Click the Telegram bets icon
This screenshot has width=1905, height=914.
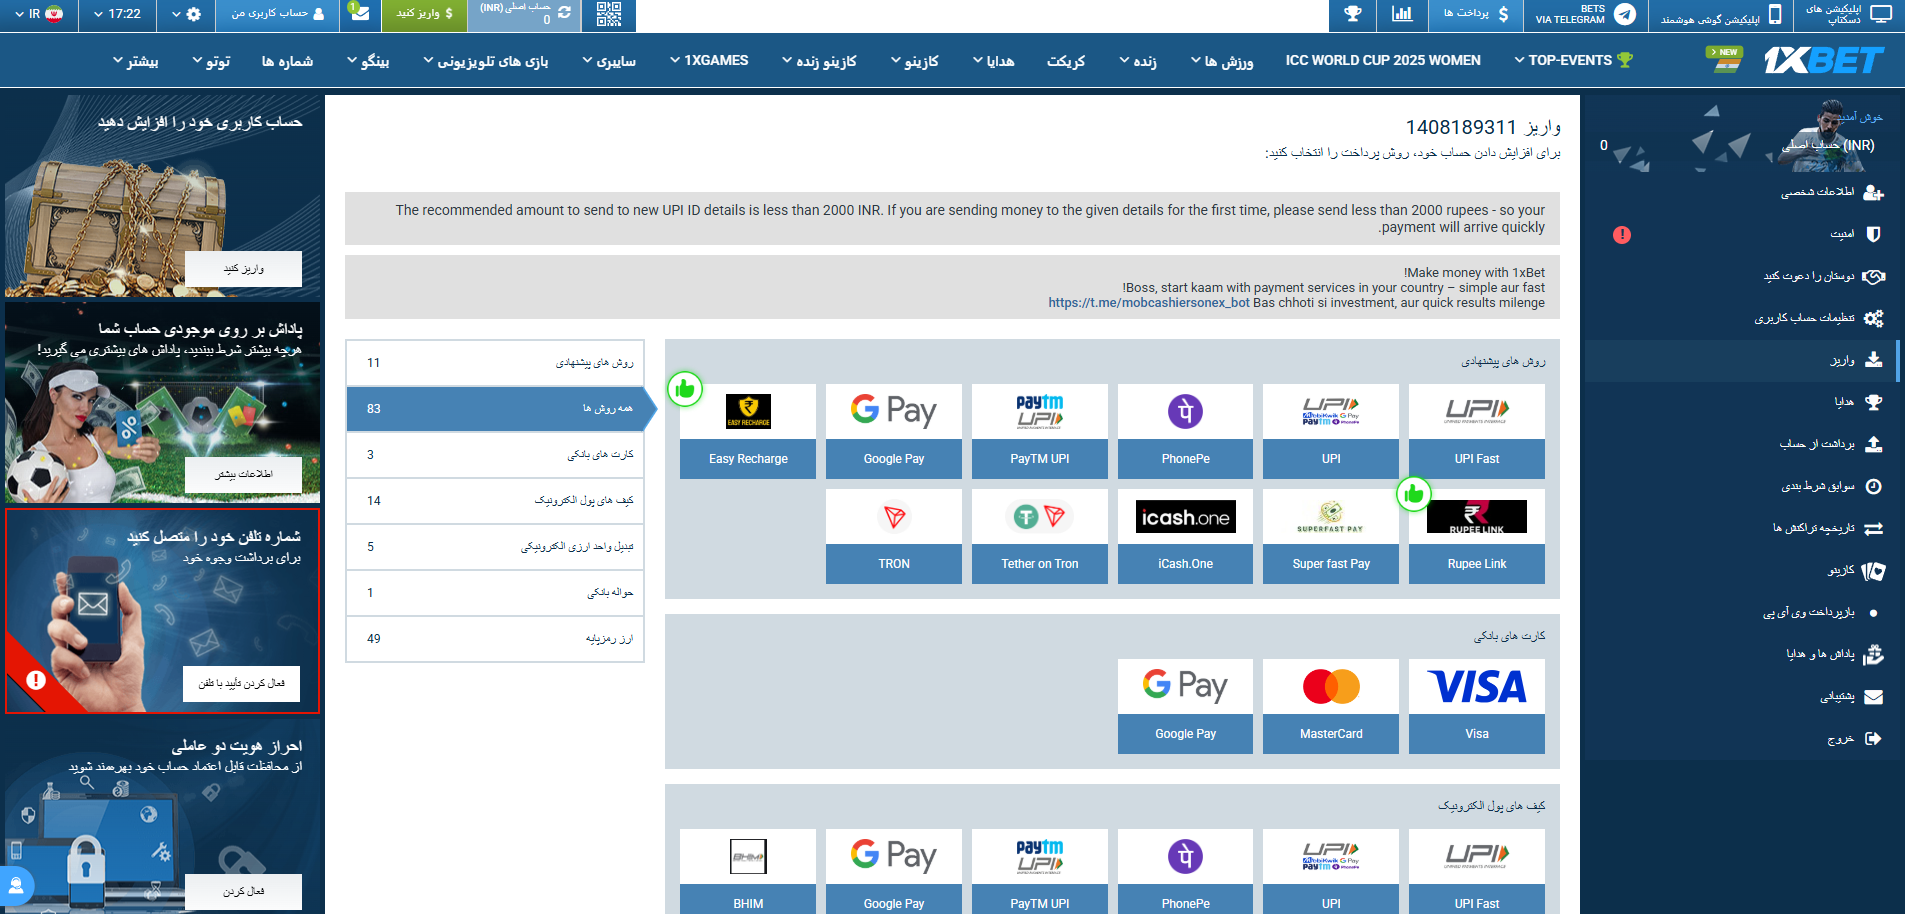pos(1625,14)
